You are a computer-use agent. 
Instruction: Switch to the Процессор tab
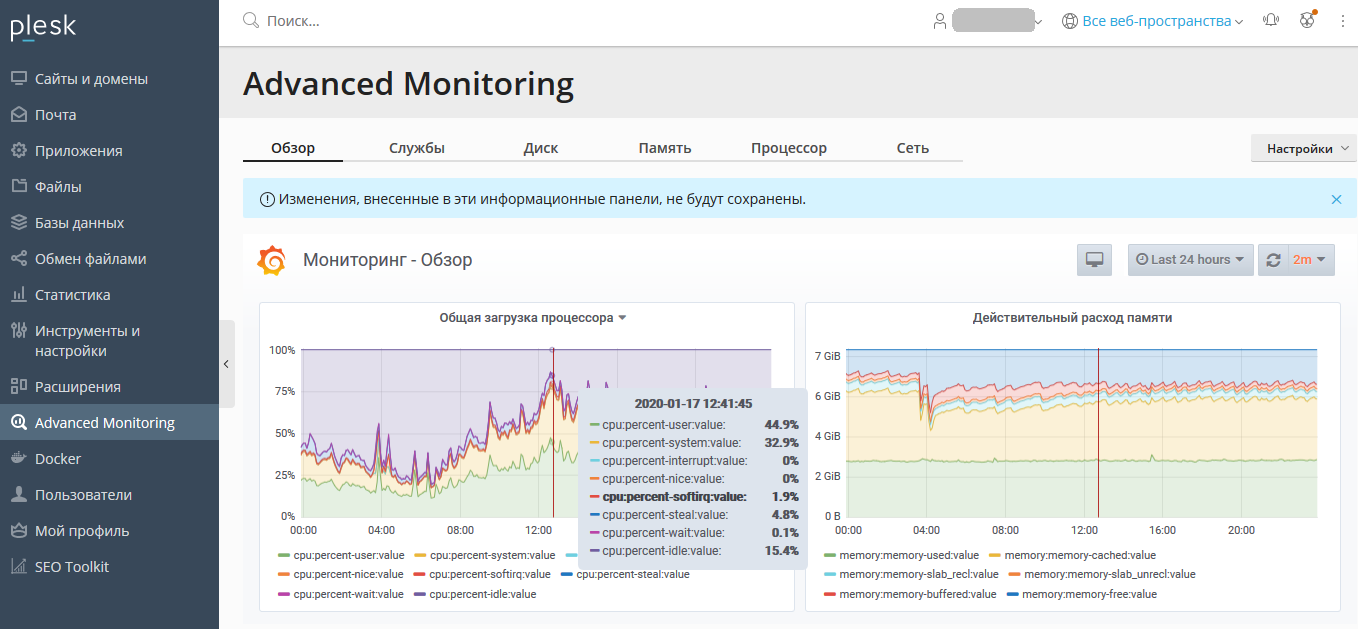click(789, 148)
